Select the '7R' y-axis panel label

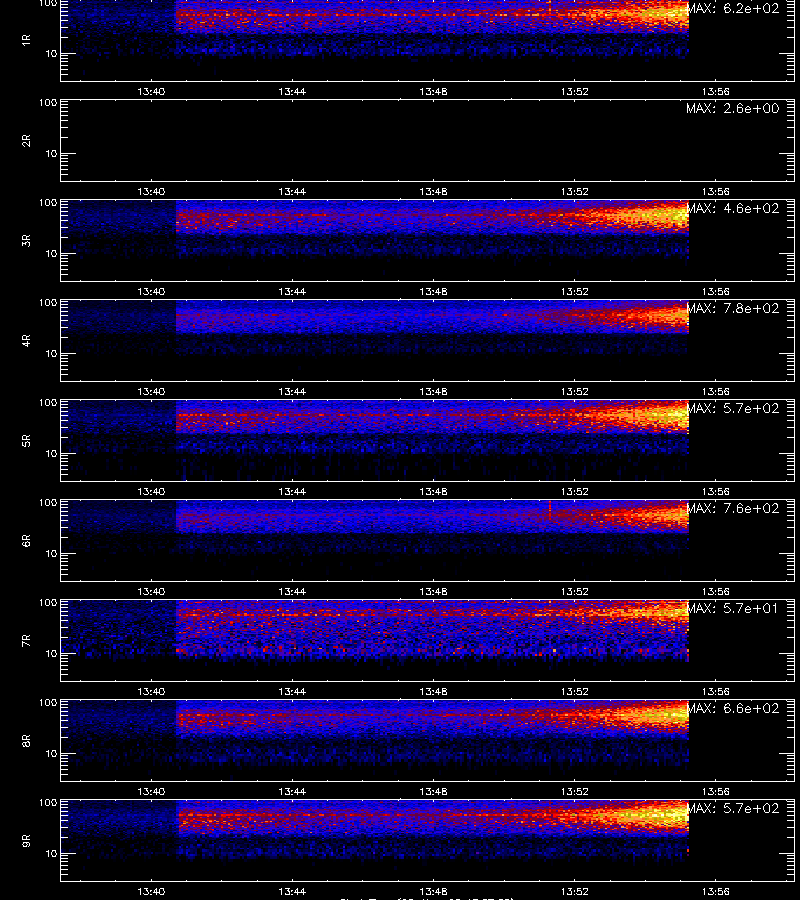click(26, 641)
